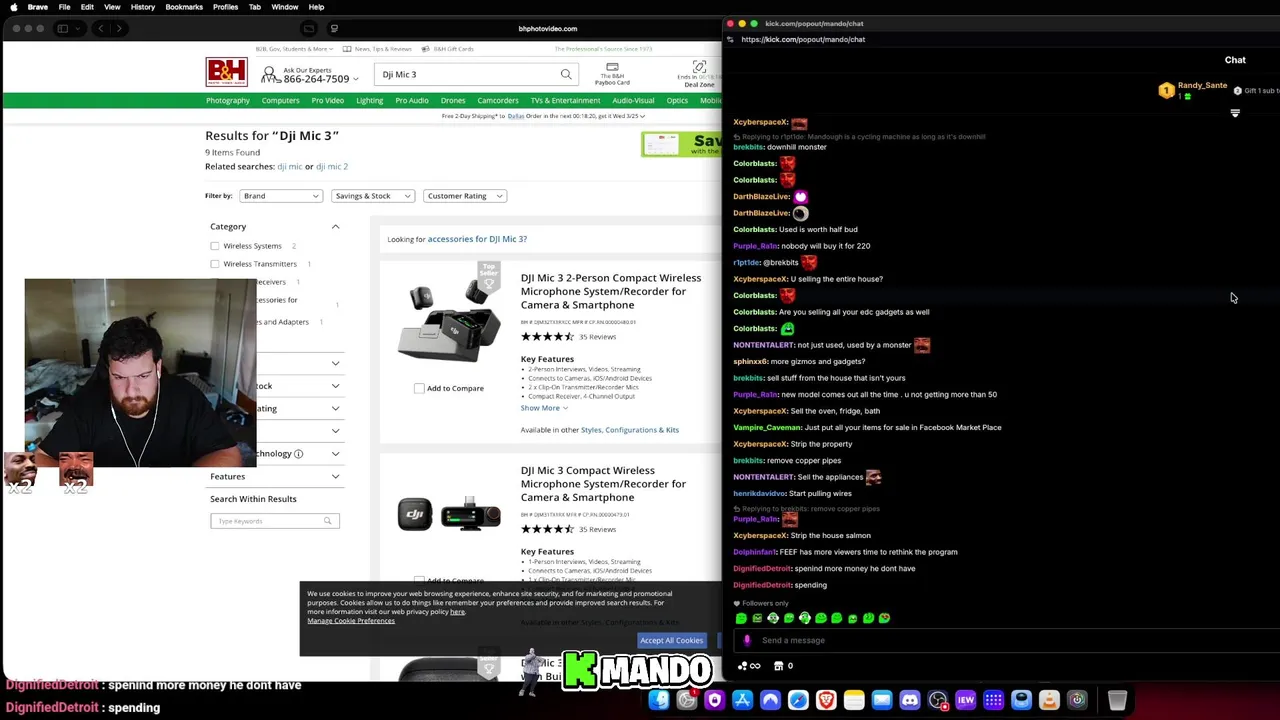Select the first green emote in chat bar

(x=741, y=618)
